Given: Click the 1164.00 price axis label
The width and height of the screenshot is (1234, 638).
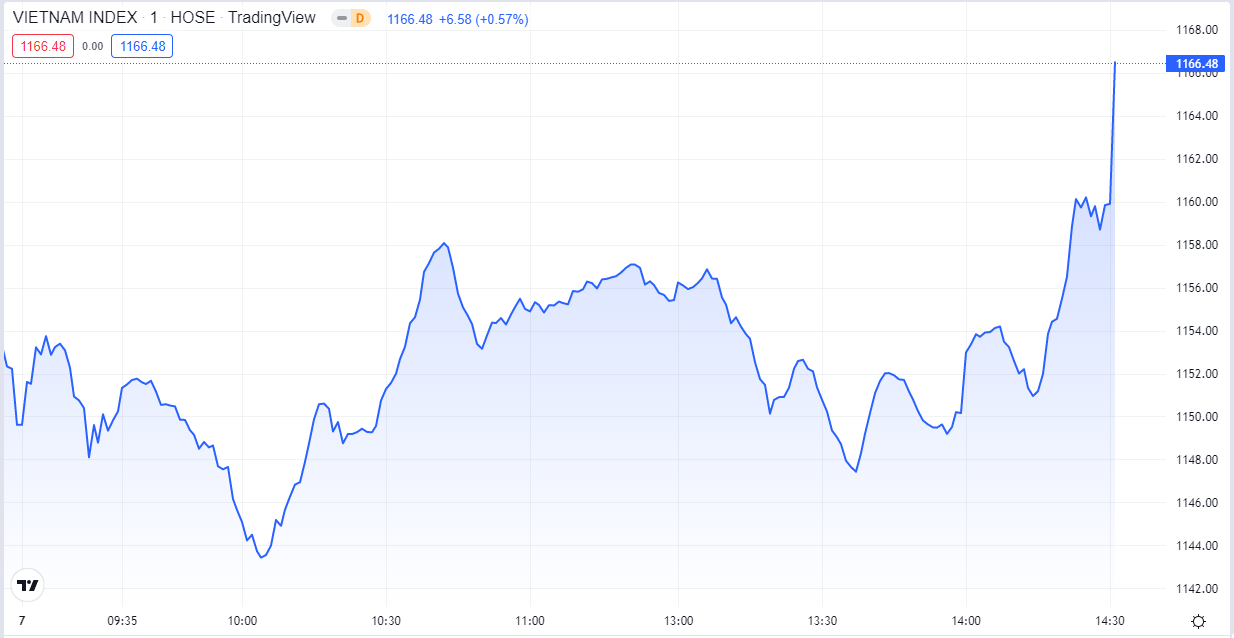Looking at the screenshot, I should click(x=1197, y=116).
